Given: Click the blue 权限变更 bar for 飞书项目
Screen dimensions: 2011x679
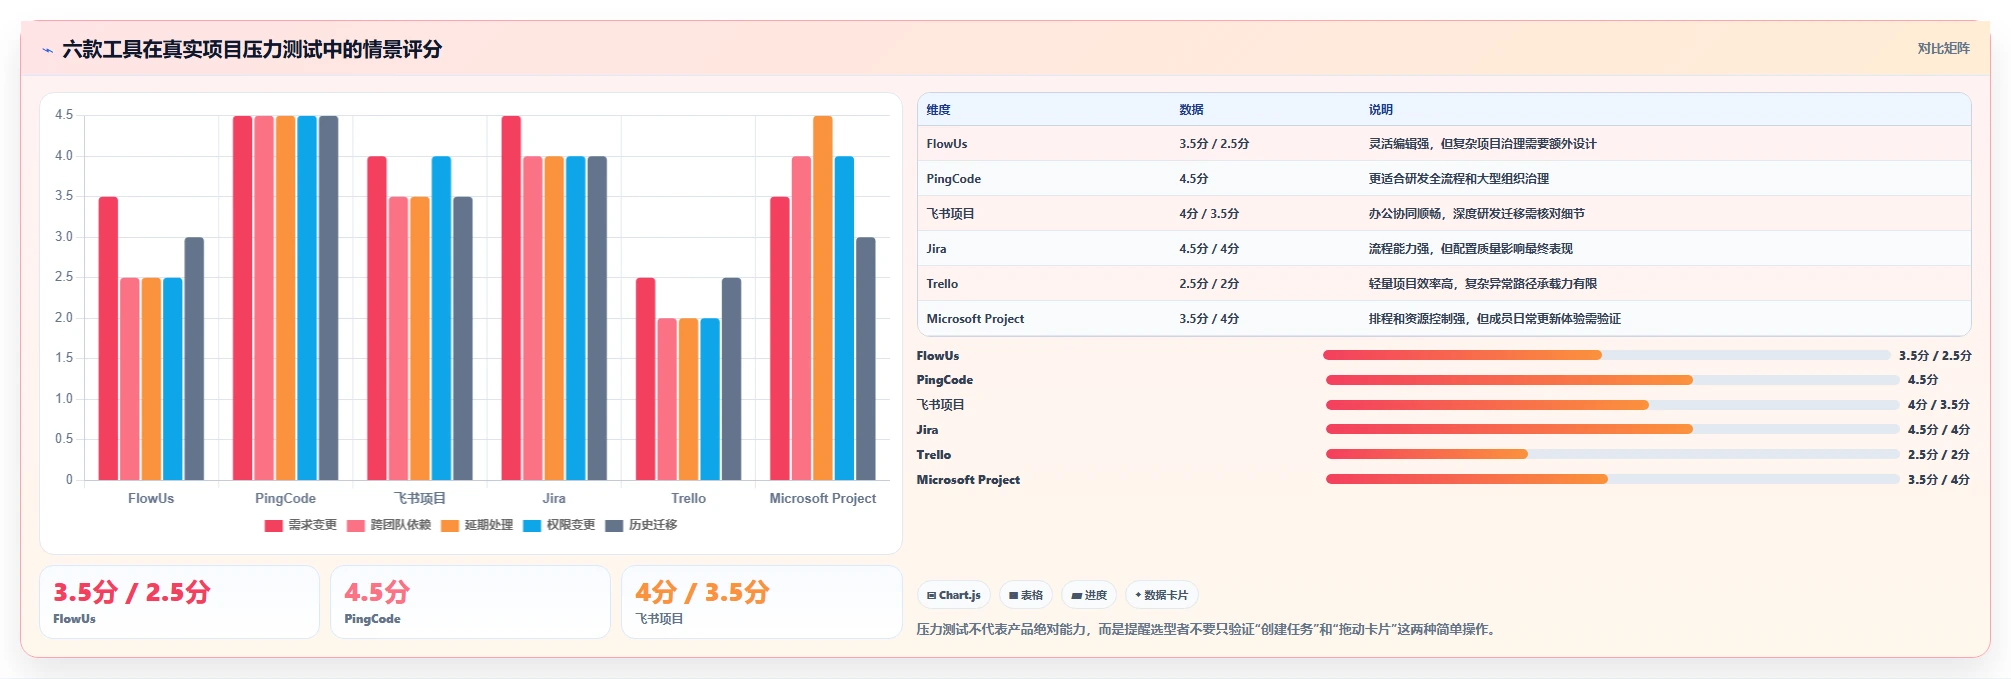Looking at the screenshot, I should (441, 318).
